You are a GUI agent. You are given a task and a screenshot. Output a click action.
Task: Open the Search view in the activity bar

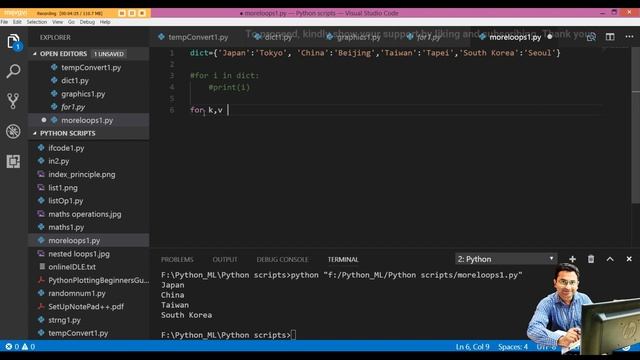point(13,71)
